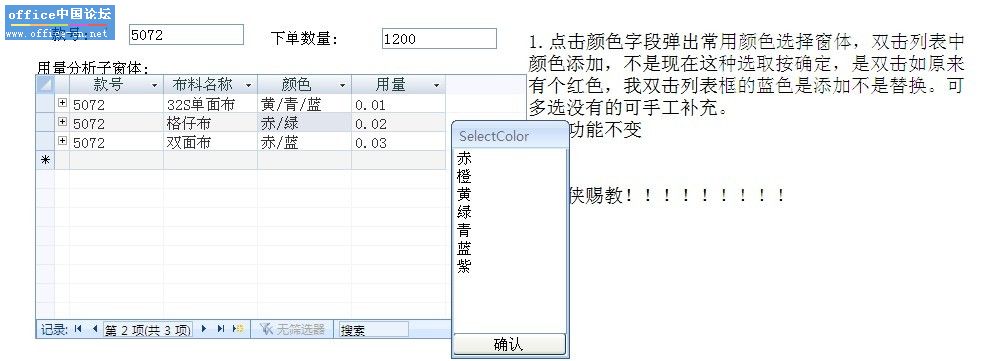Image resolution: width=990 pixels, height=361 pixels.
Task: Go to next record arrow
Action: [x=204, y=329]
